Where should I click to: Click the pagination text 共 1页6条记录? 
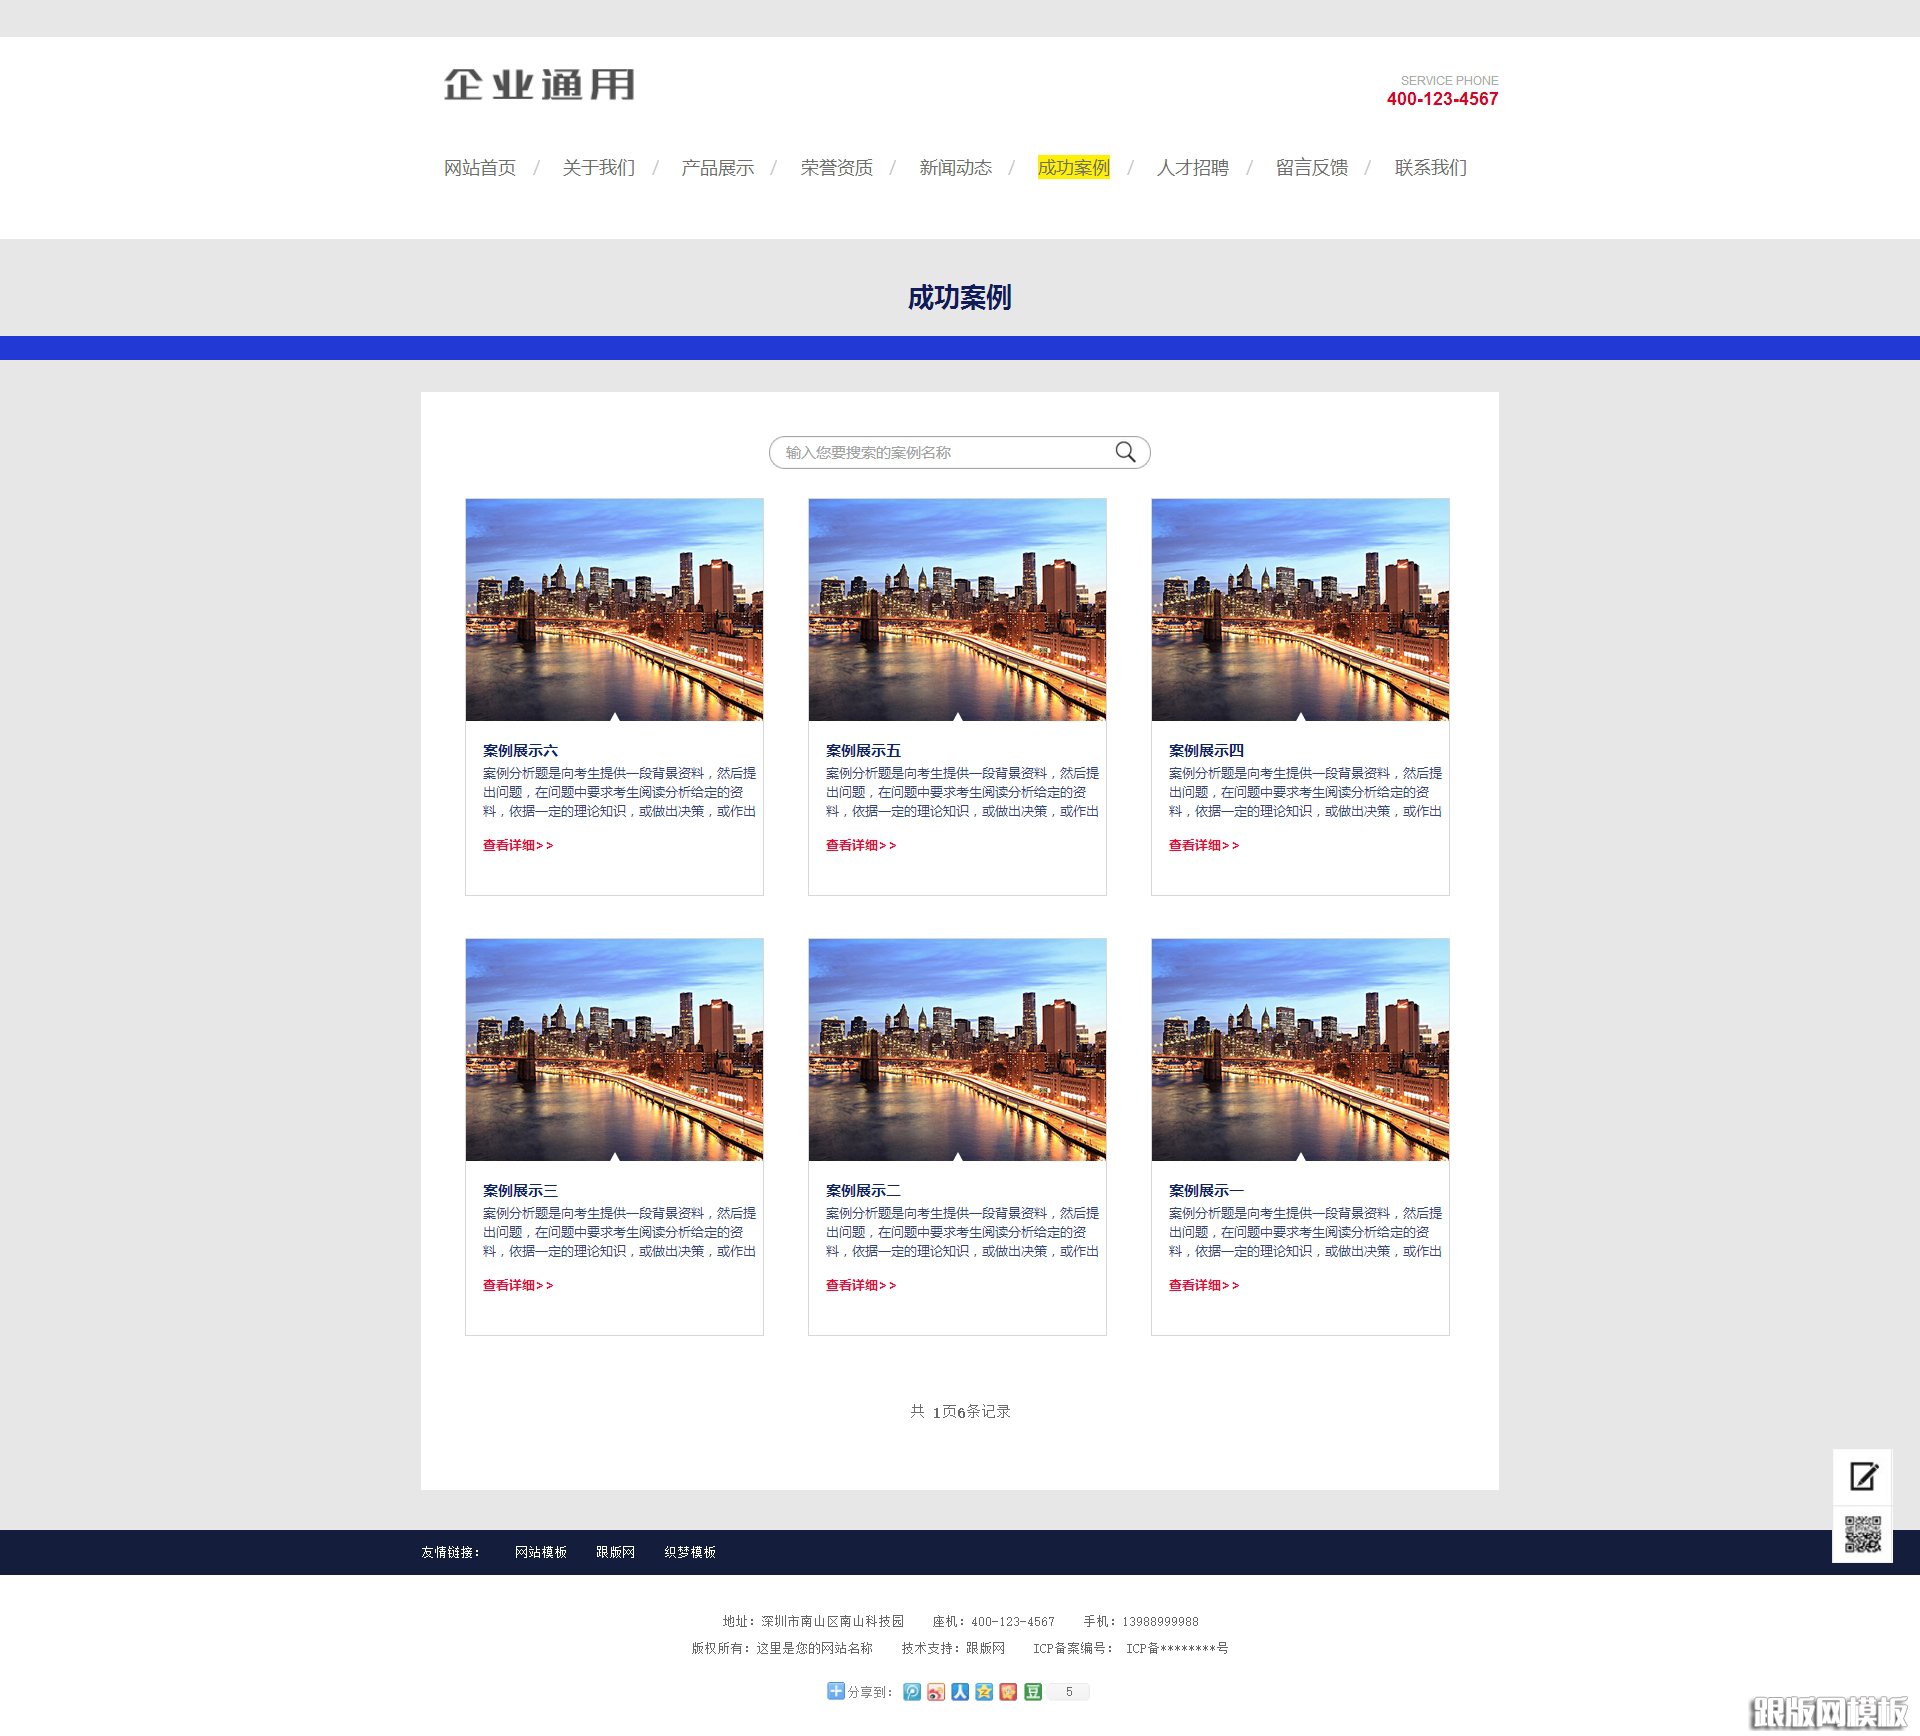(960, 1411)
